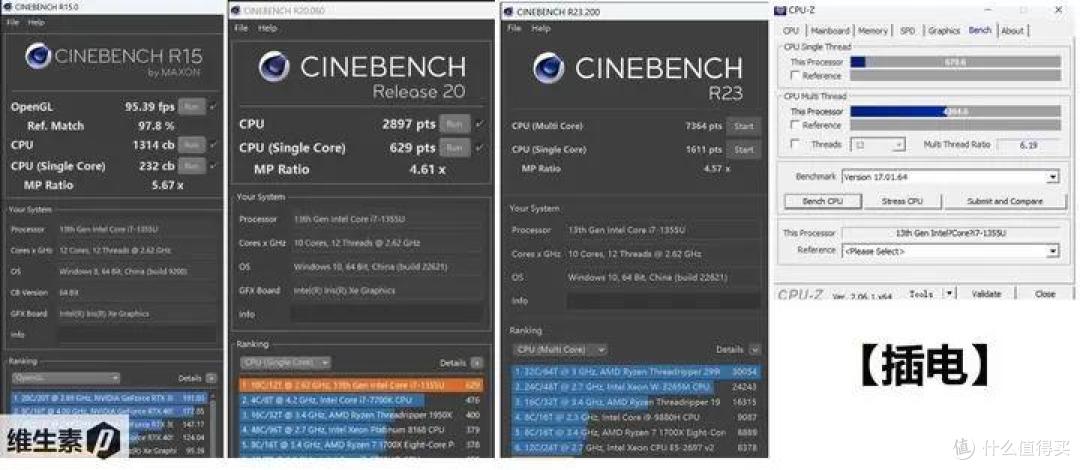Open Help menu in Cinebench R23
This screenshot has width=1080, height=470.
541,28
